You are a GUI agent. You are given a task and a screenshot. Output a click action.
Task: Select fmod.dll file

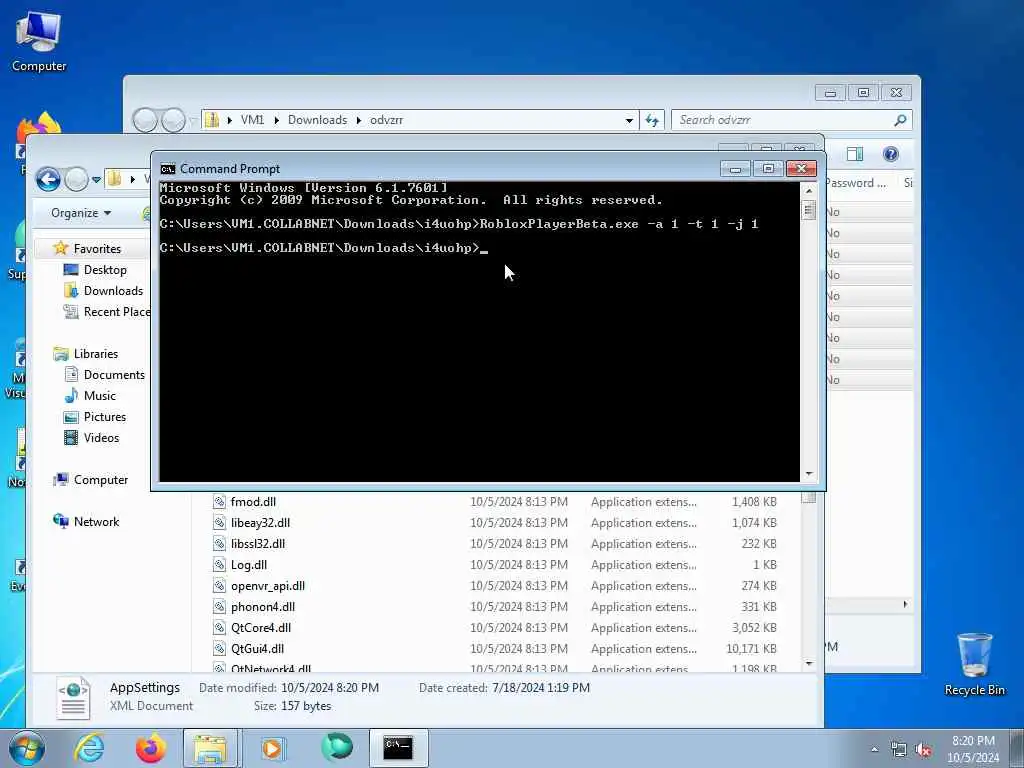pyautogui.click(x=253, y=502)
